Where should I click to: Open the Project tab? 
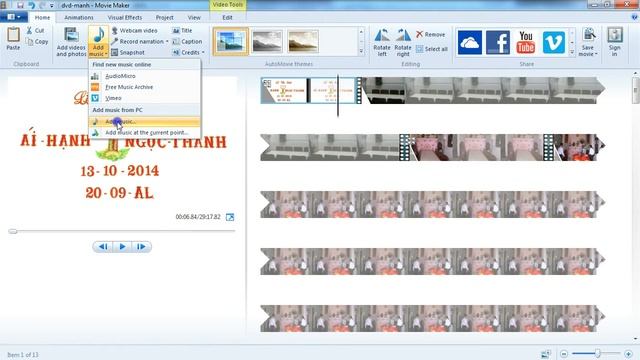pyautogui.click(x=164, y=18)
